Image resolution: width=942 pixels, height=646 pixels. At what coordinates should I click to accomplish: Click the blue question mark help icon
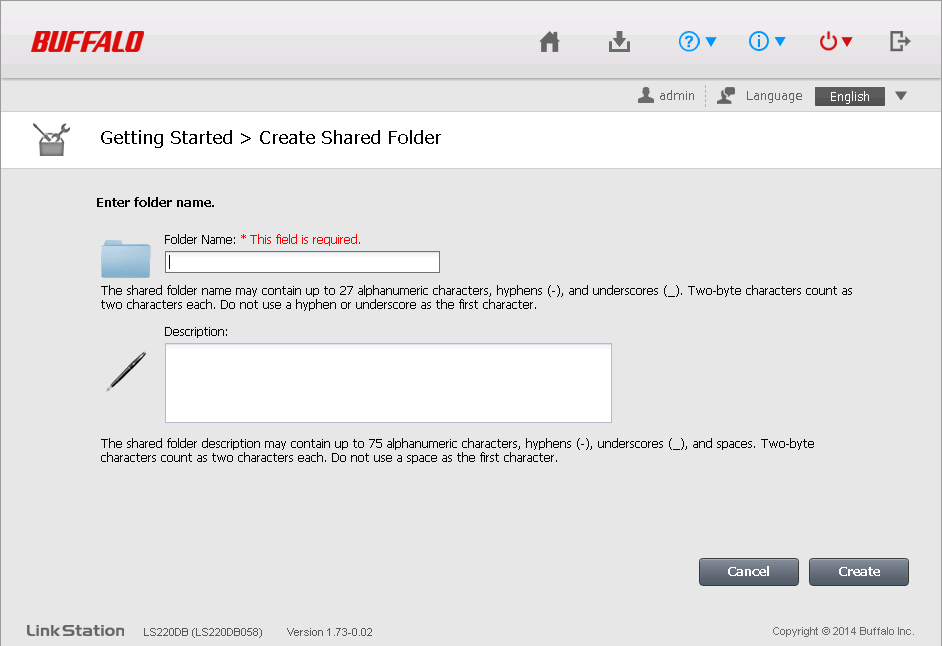[x=688, y=42]
